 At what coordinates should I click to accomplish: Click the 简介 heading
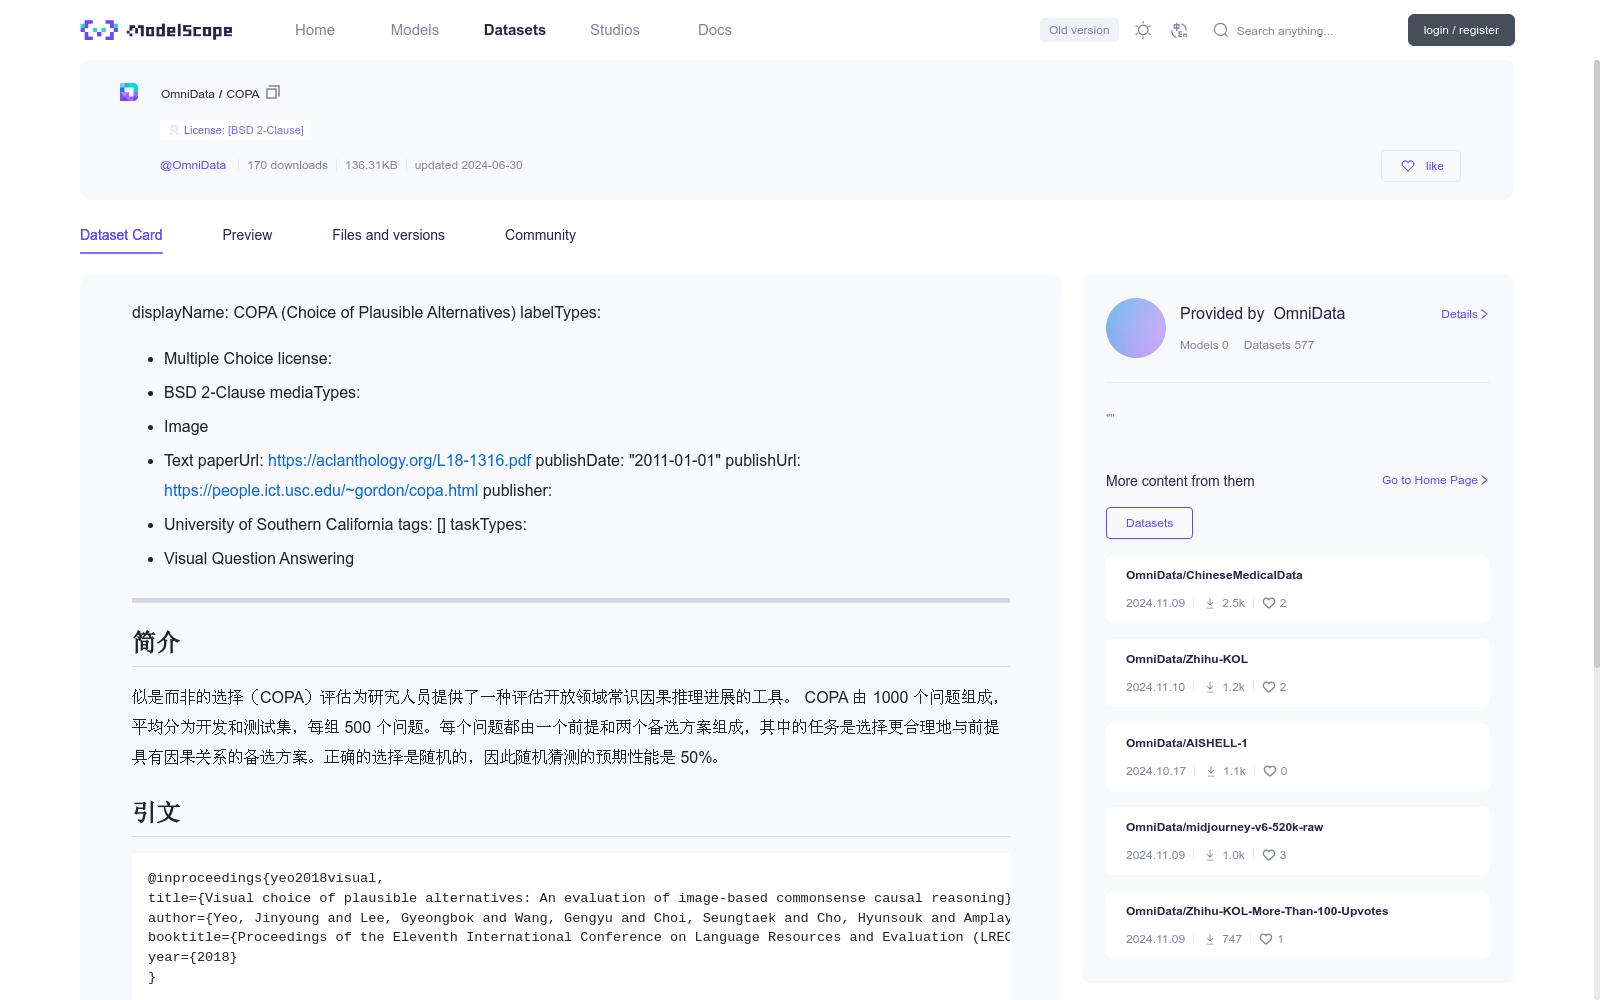[x=156, y=642]
